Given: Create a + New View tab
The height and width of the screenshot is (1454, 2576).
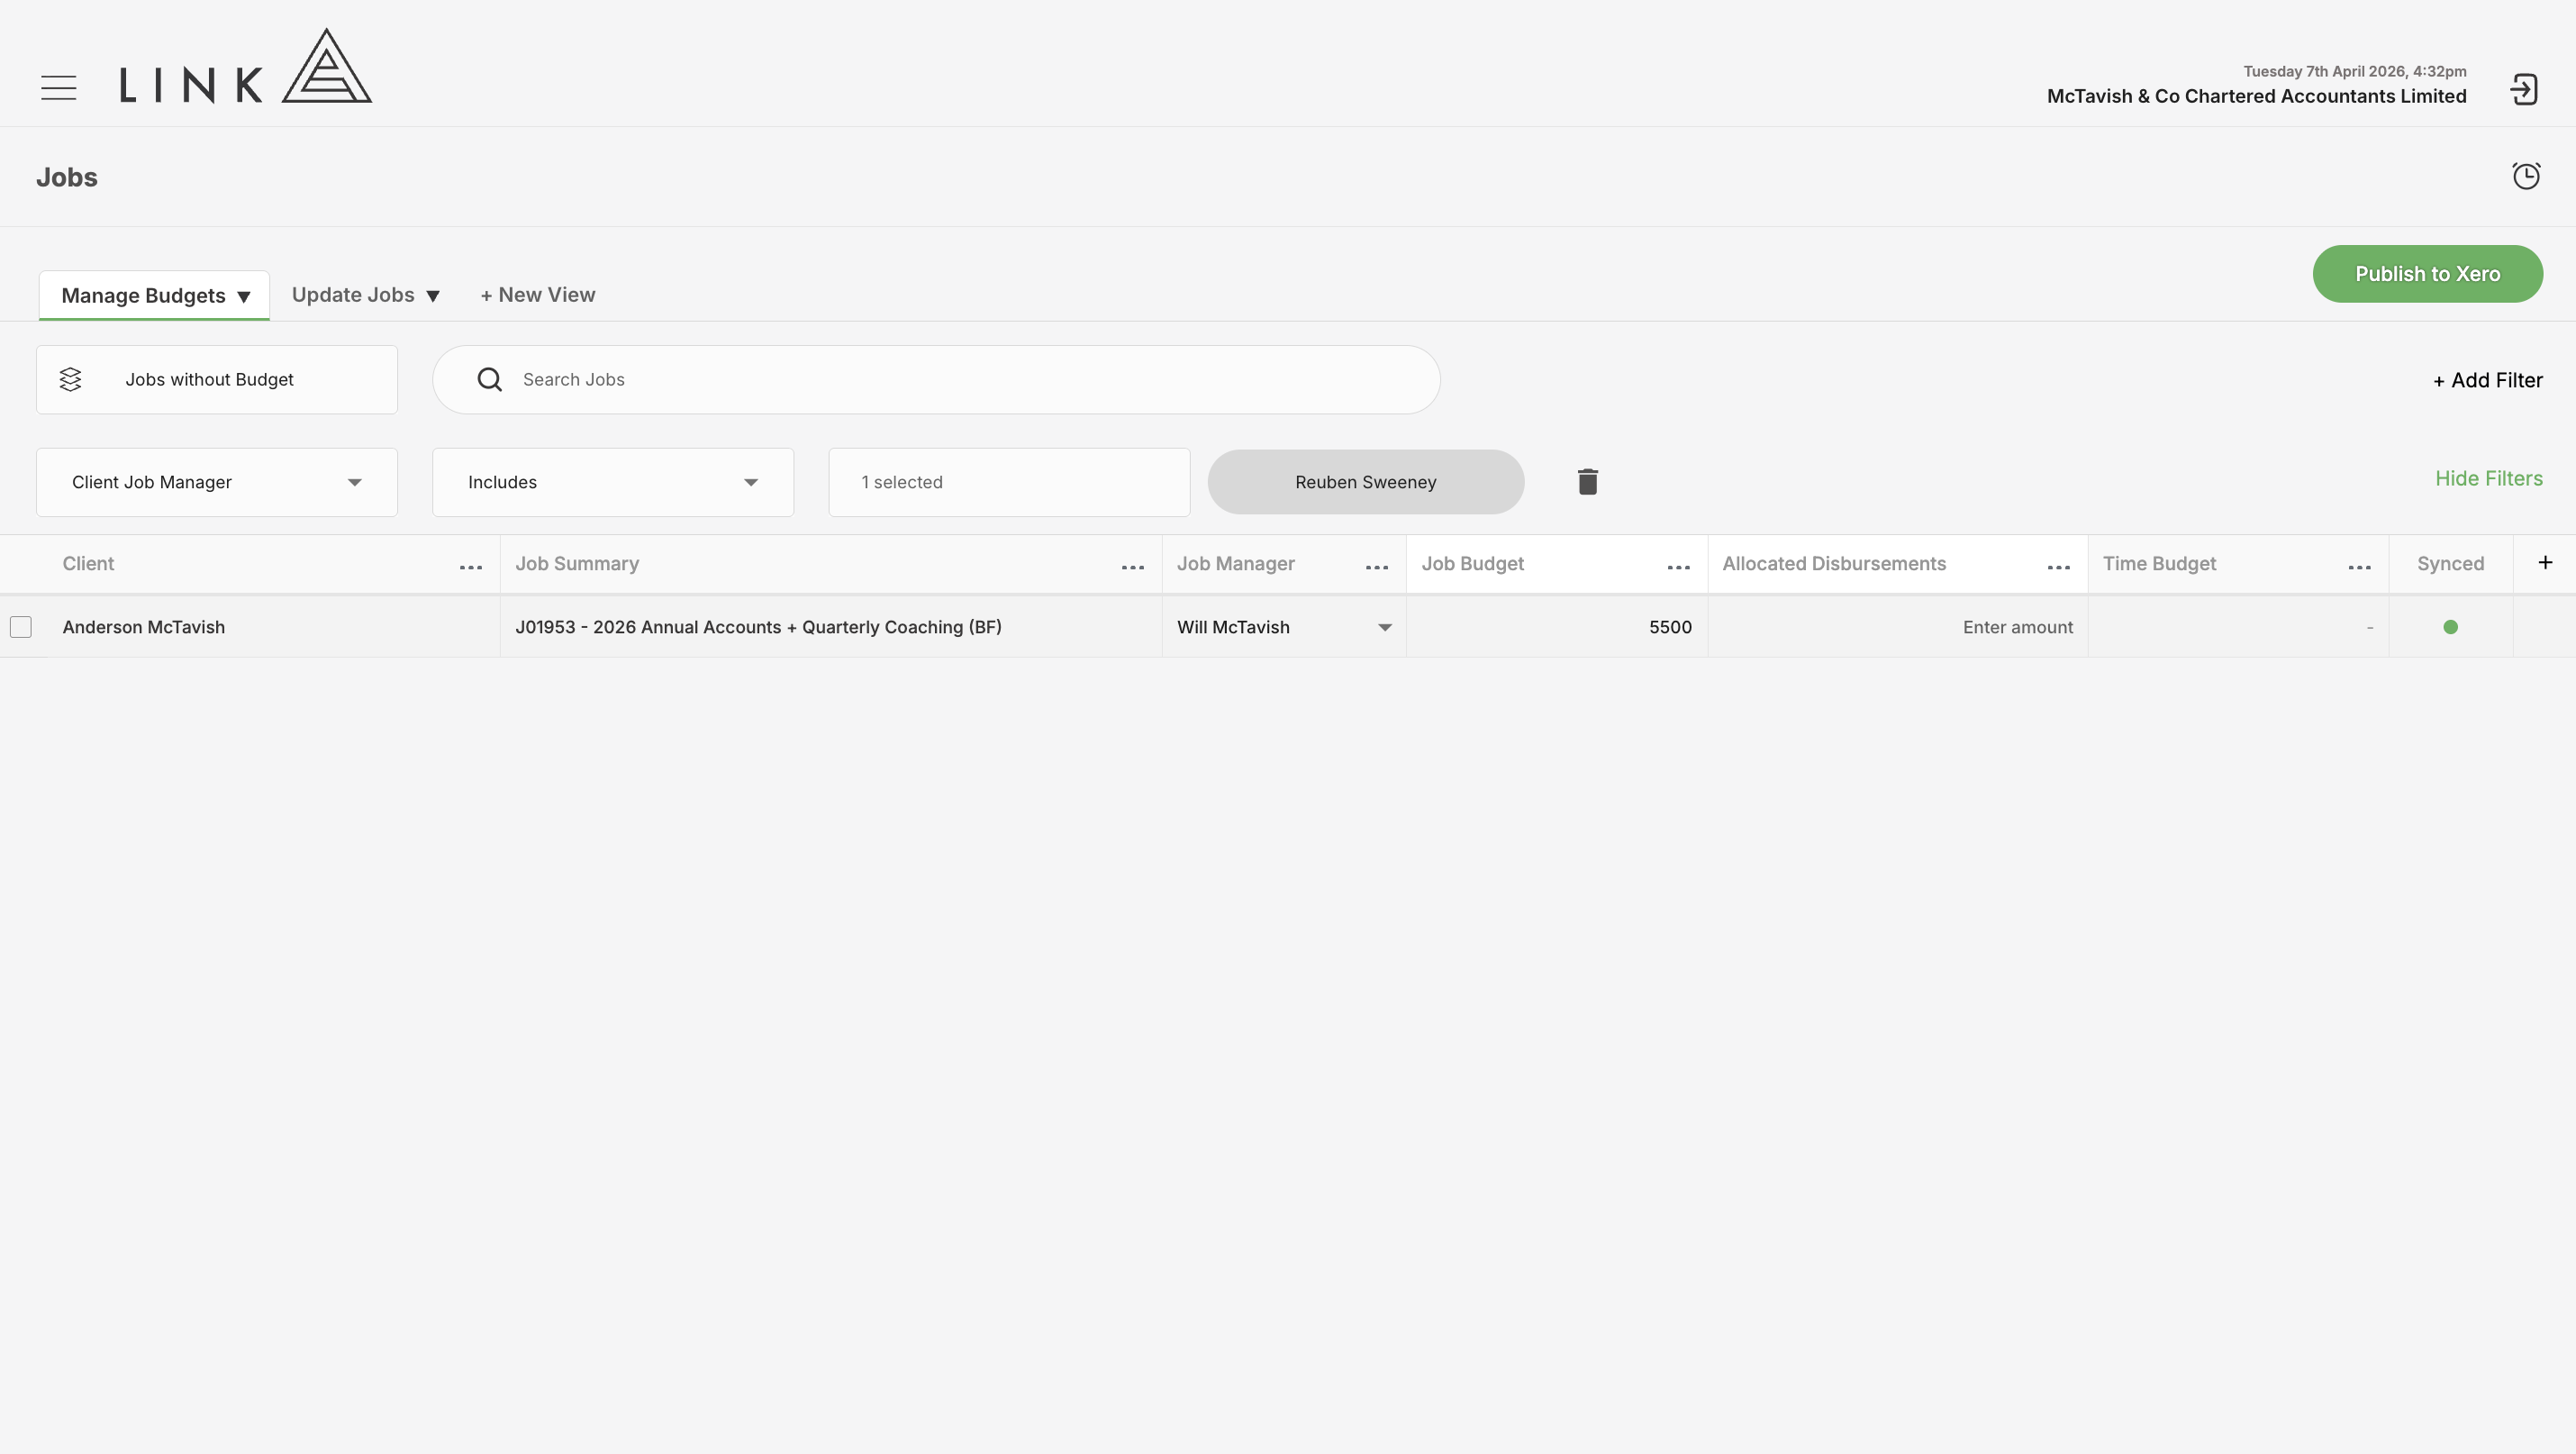Looking at the screenshot, I should (x=538, y=295).
